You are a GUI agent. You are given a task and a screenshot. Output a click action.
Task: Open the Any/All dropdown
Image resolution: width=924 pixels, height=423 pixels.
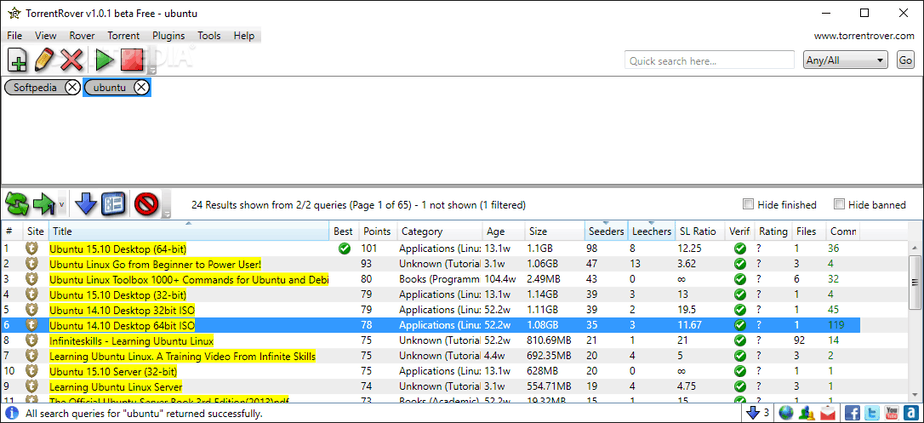click(x=846, y=60)
